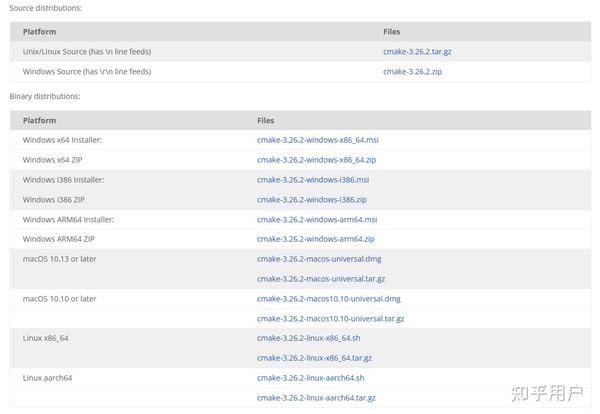Download cmake-3.26.2-macos-universal.tar.gz file
Screen dimensions: 600x414
coord(321,279)
